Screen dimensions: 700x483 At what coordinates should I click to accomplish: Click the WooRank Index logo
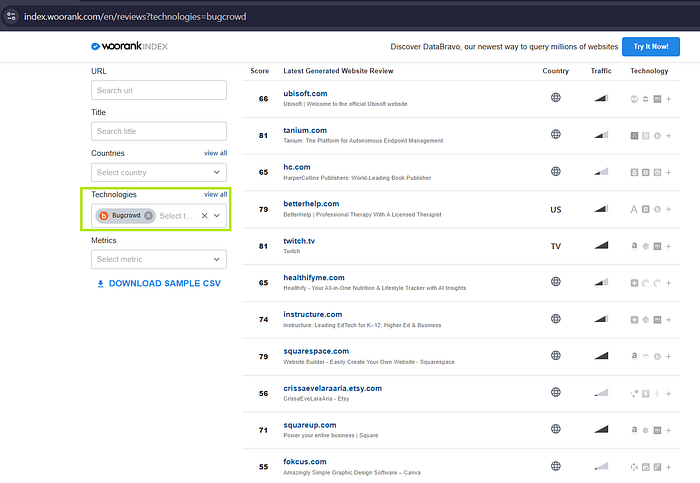pos(129,46)
